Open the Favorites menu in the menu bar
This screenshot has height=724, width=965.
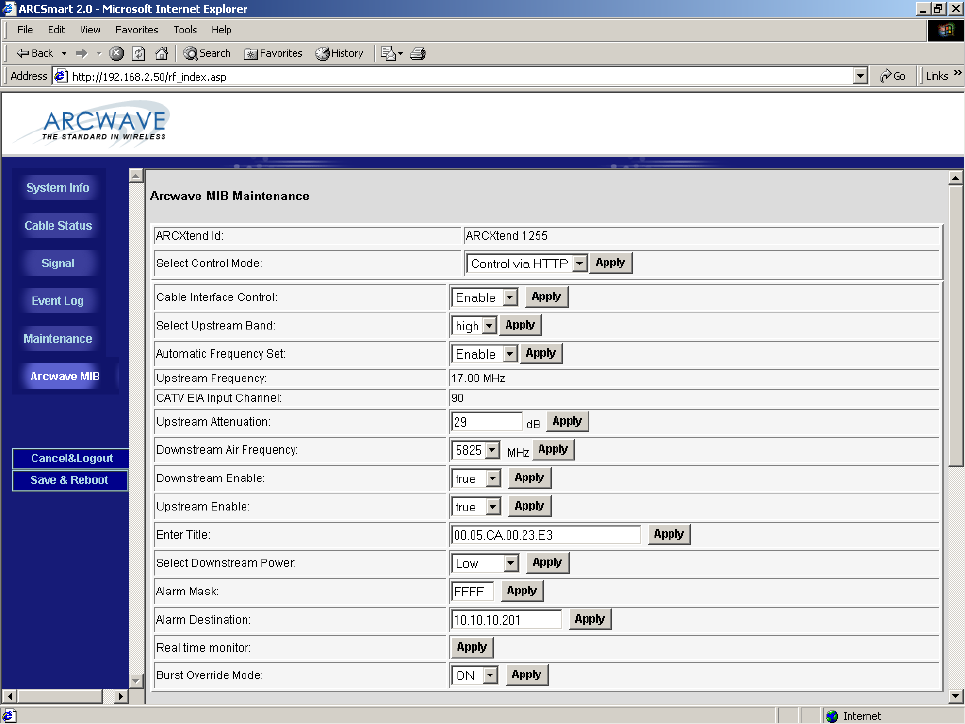(137, 30)
